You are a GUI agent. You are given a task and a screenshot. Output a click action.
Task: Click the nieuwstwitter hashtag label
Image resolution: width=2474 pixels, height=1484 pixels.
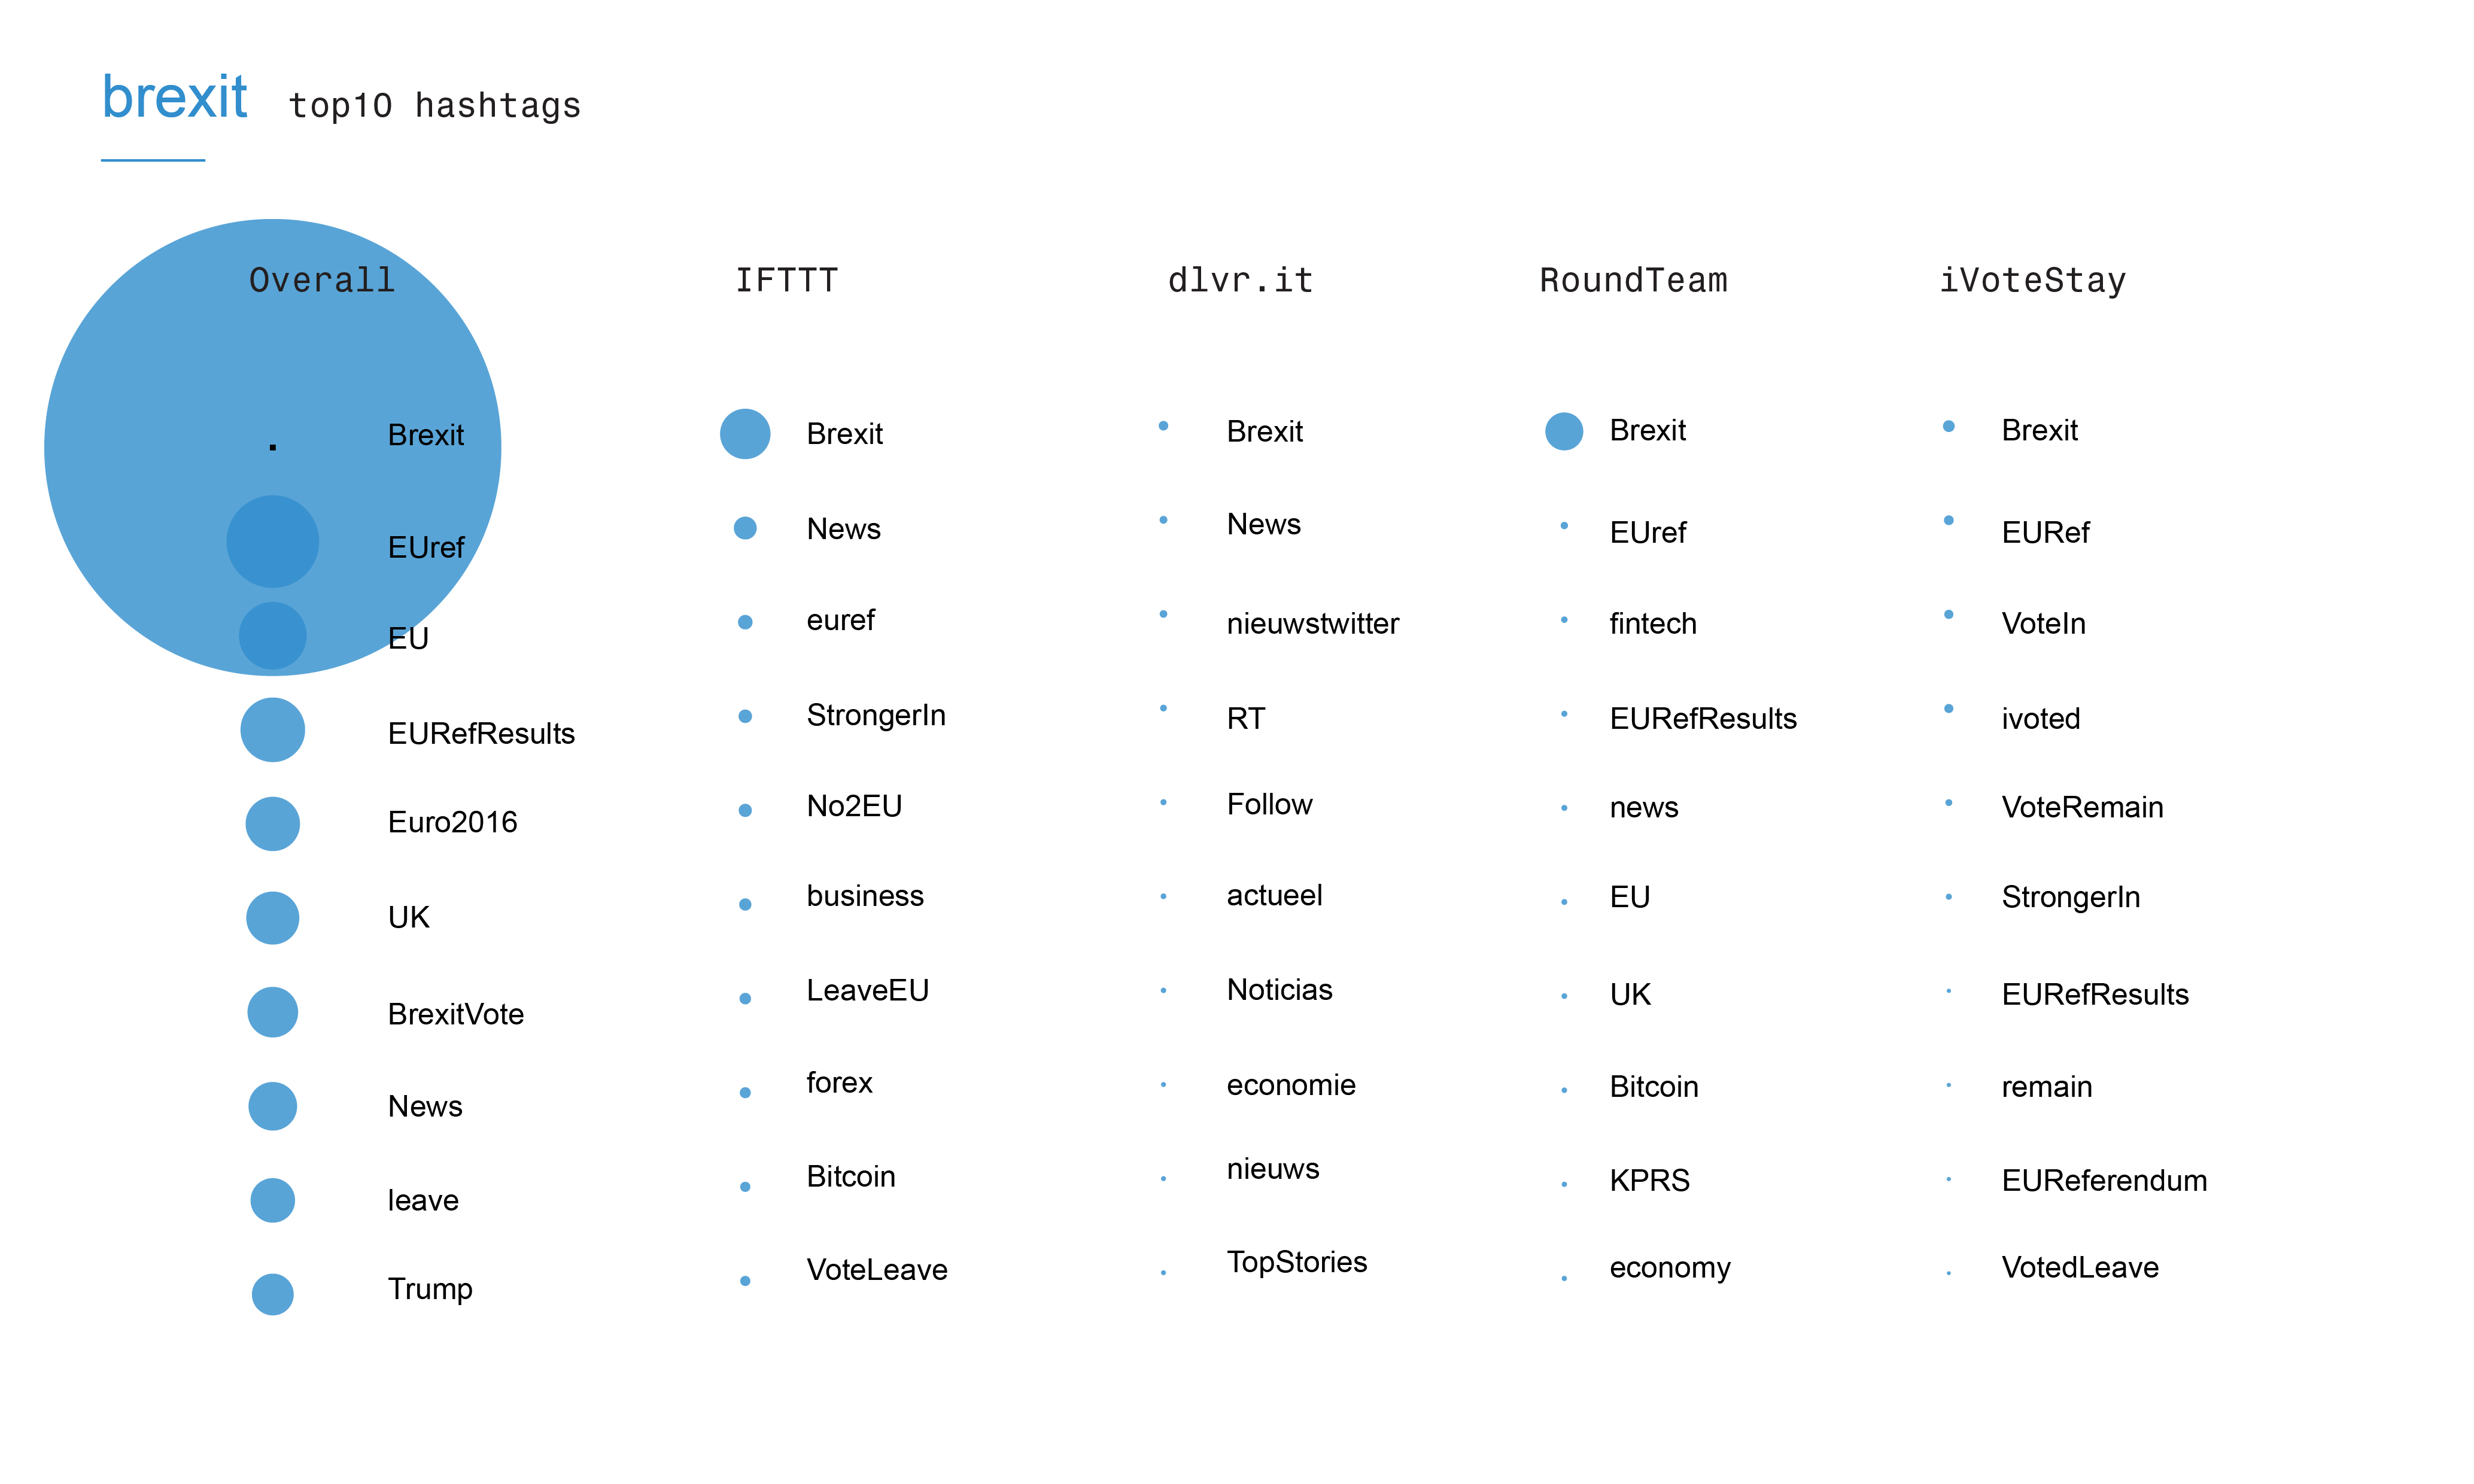(x=1313, y=623)
